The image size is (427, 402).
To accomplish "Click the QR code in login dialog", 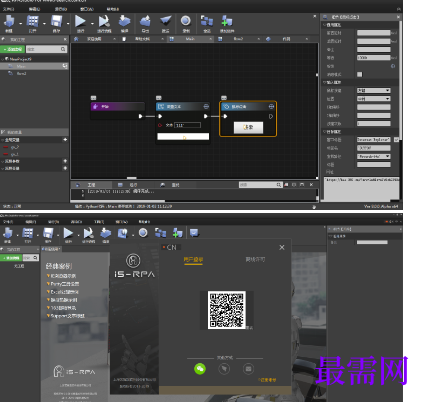I will click(x=227, y=310).
